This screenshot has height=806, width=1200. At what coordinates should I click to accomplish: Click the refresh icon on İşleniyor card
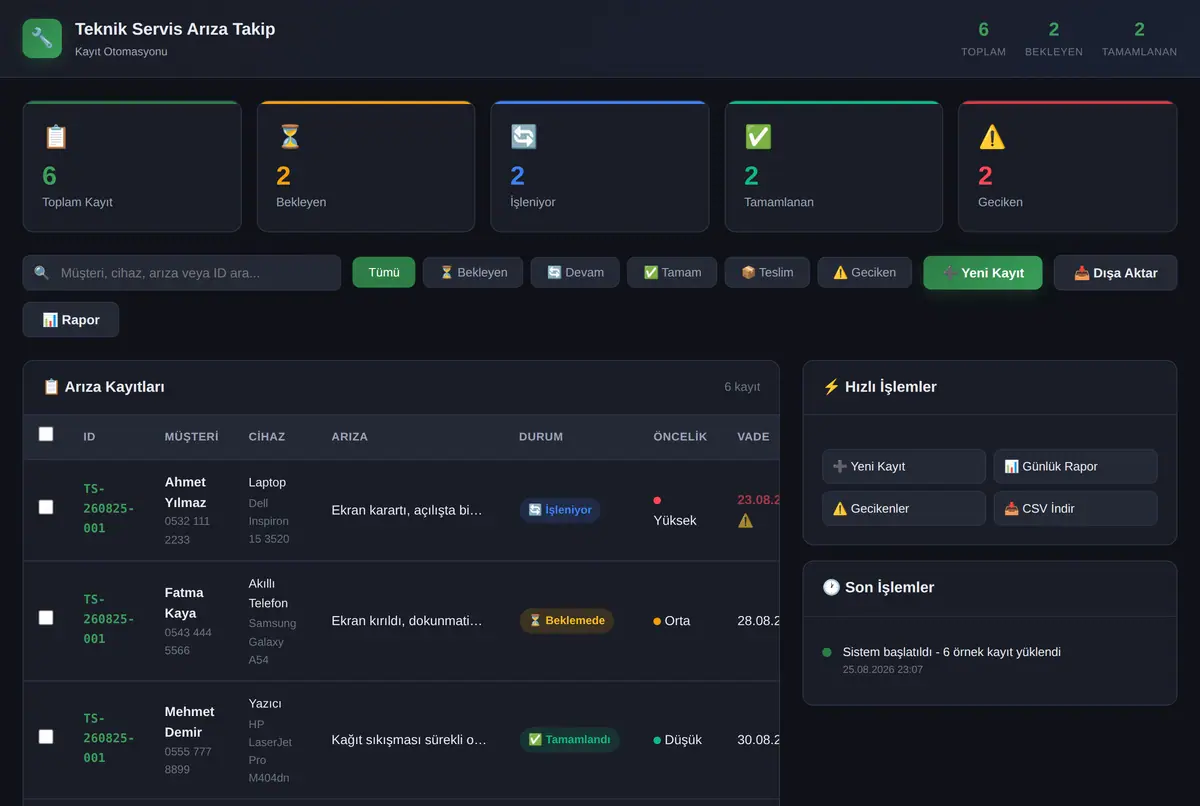click(524, 137)
